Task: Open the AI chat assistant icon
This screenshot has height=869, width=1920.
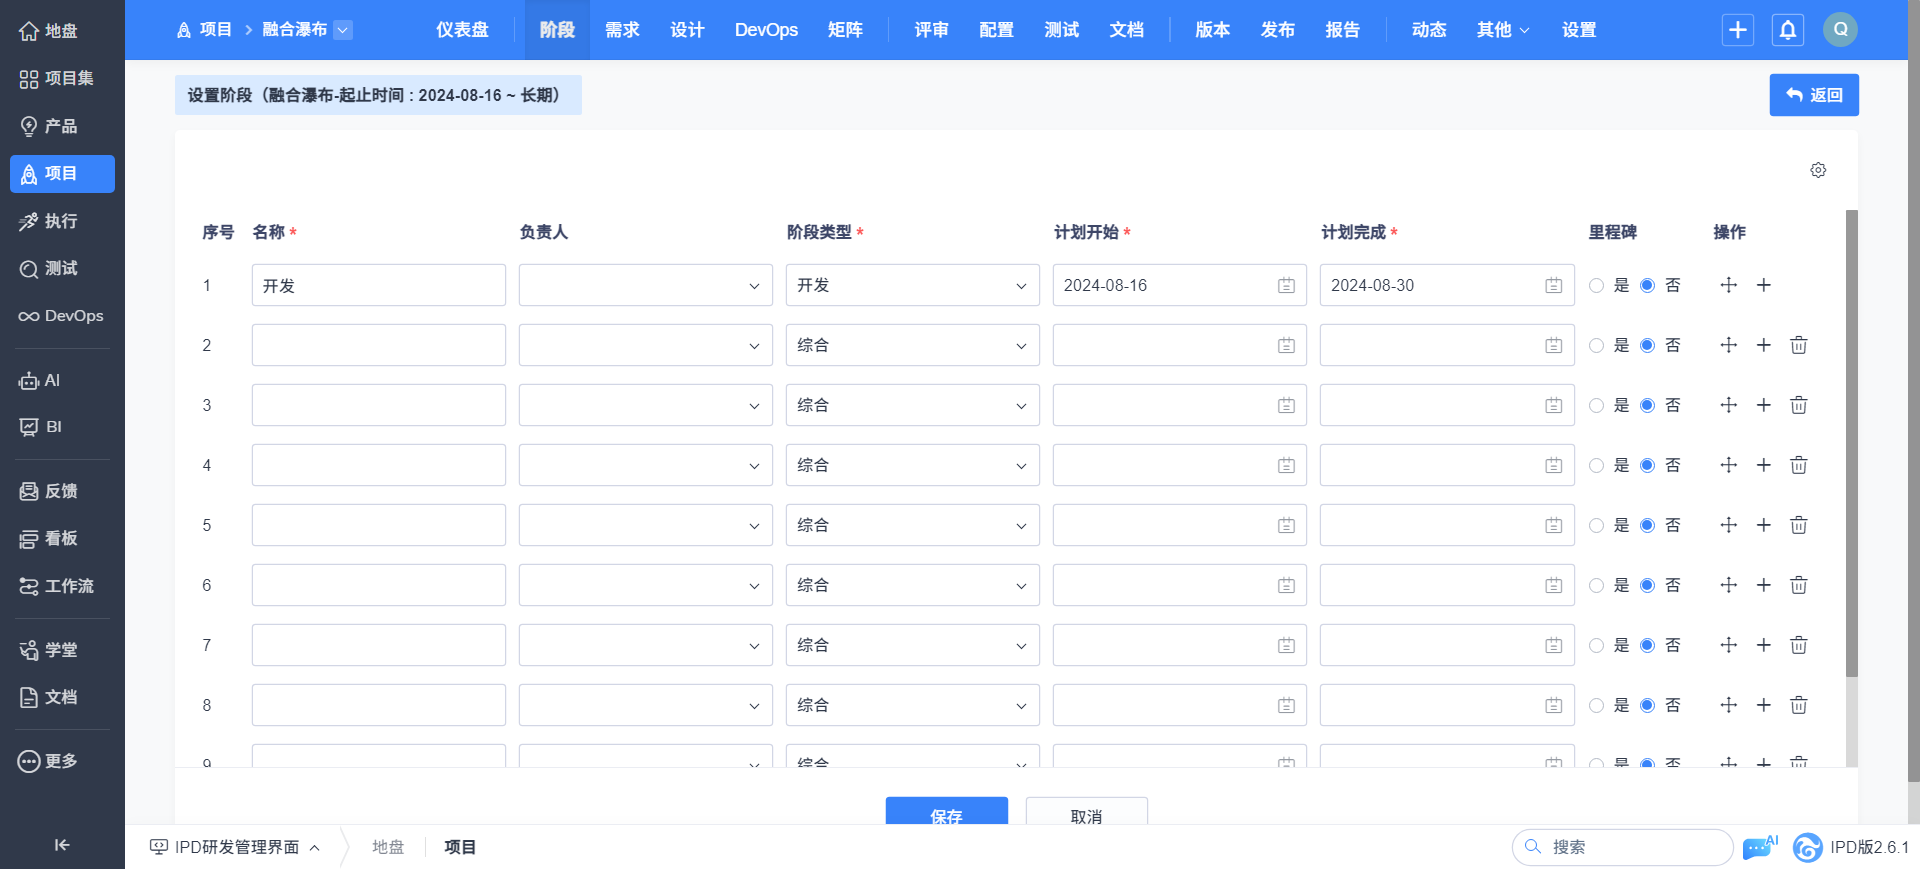Action: [x=1759, y=847]
